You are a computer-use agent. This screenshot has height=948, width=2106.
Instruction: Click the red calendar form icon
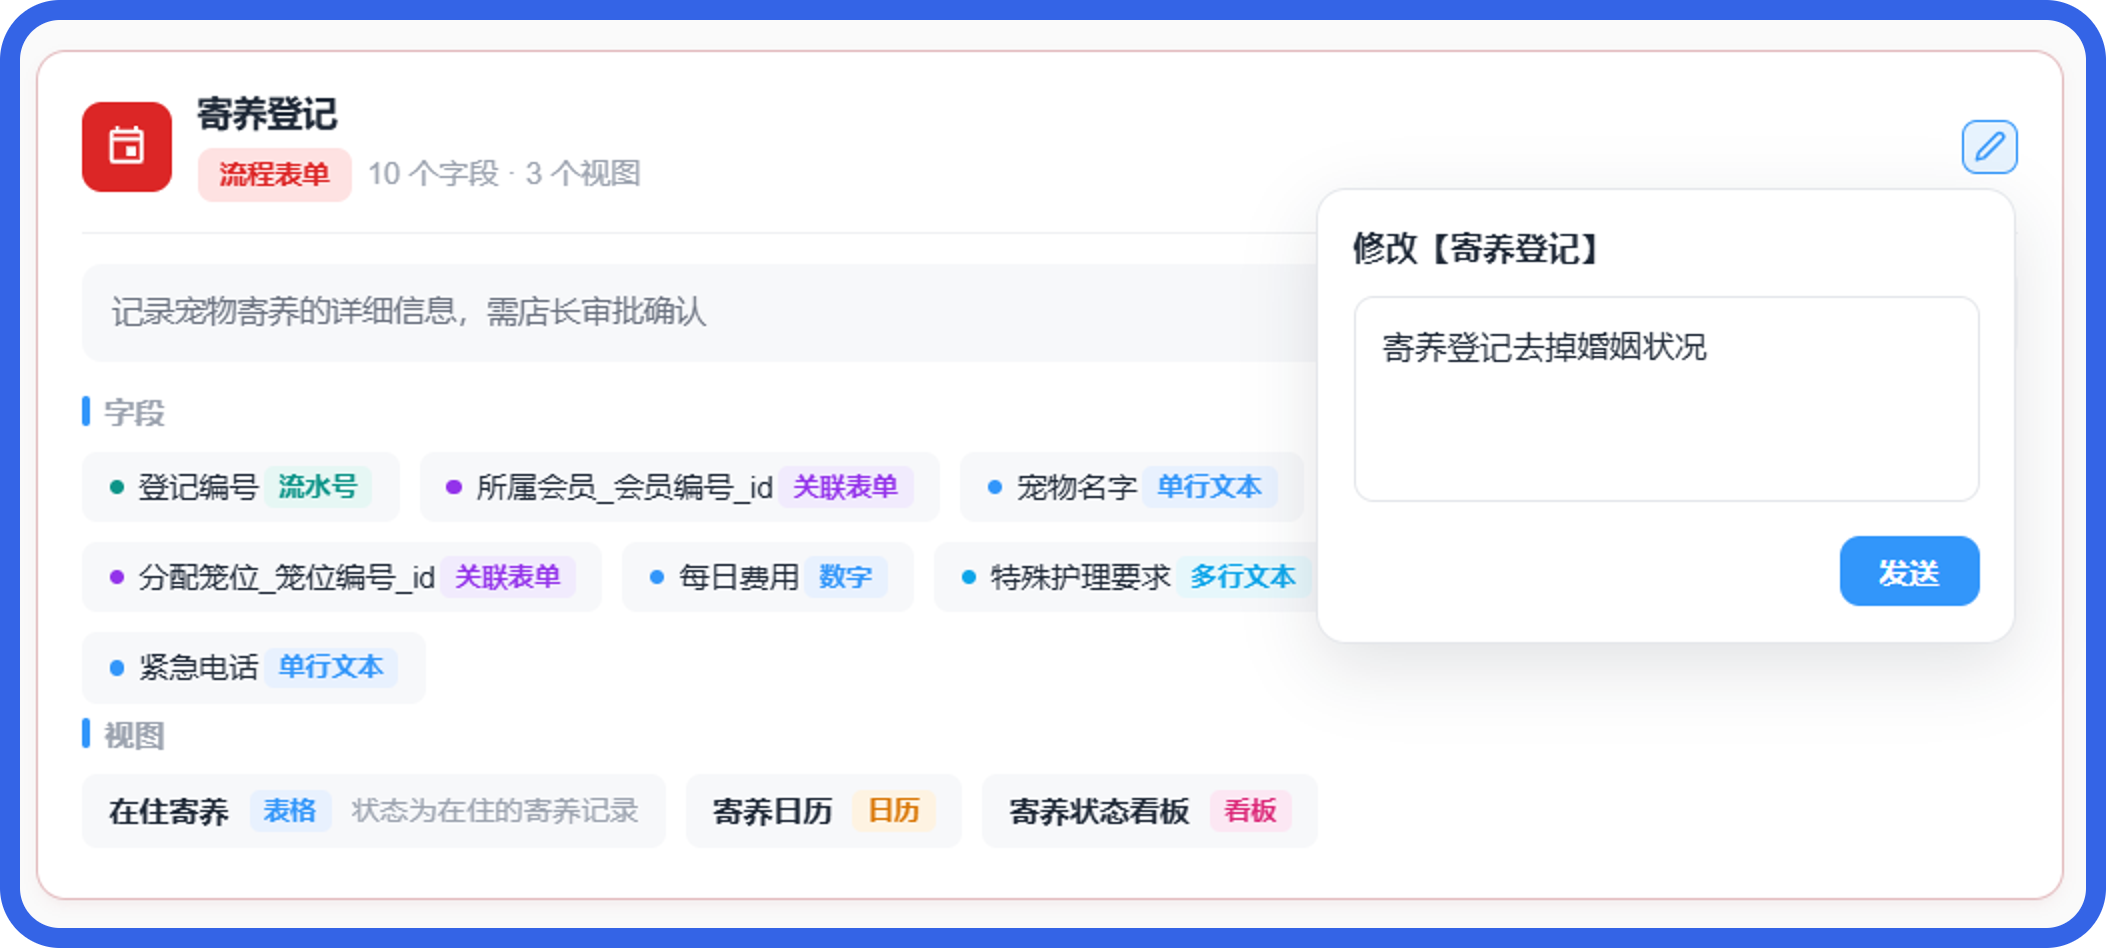127,147
